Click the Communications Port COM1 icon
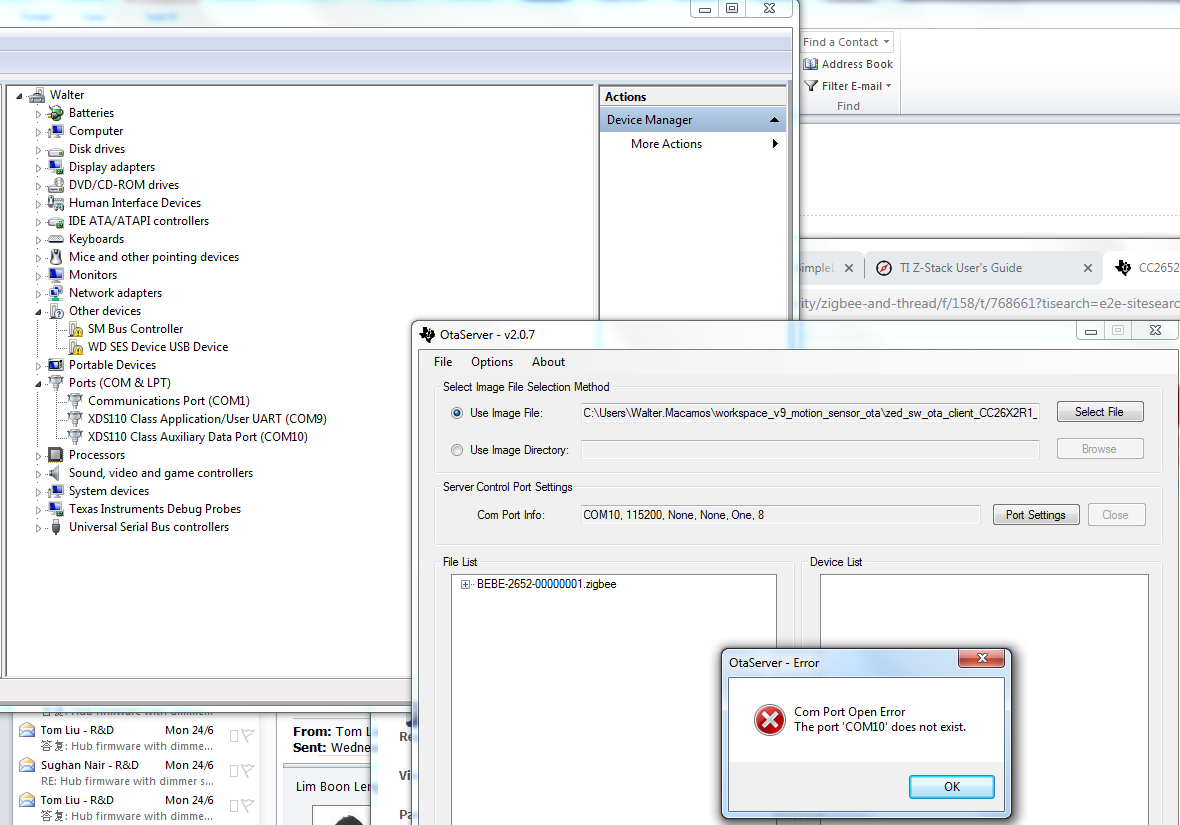 tap(75, 401)
